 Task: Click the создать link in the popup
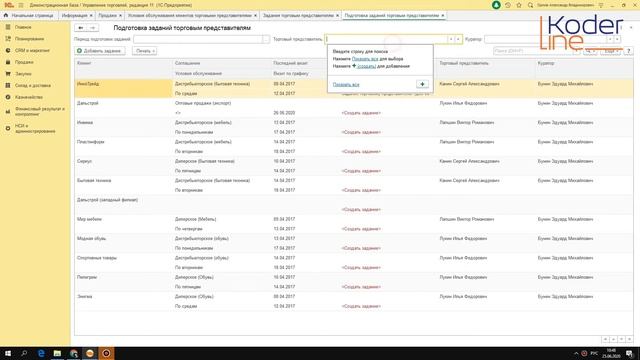click(367, 66)
